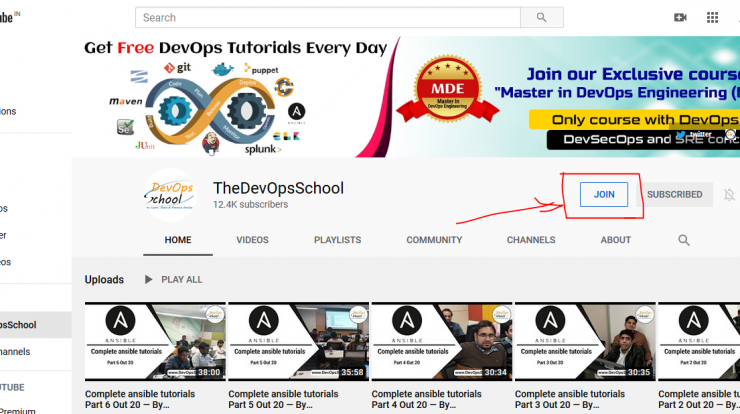Select the highlighted DevOpsSchool sidebar entry
740x414 pixels.
[36, 325]
